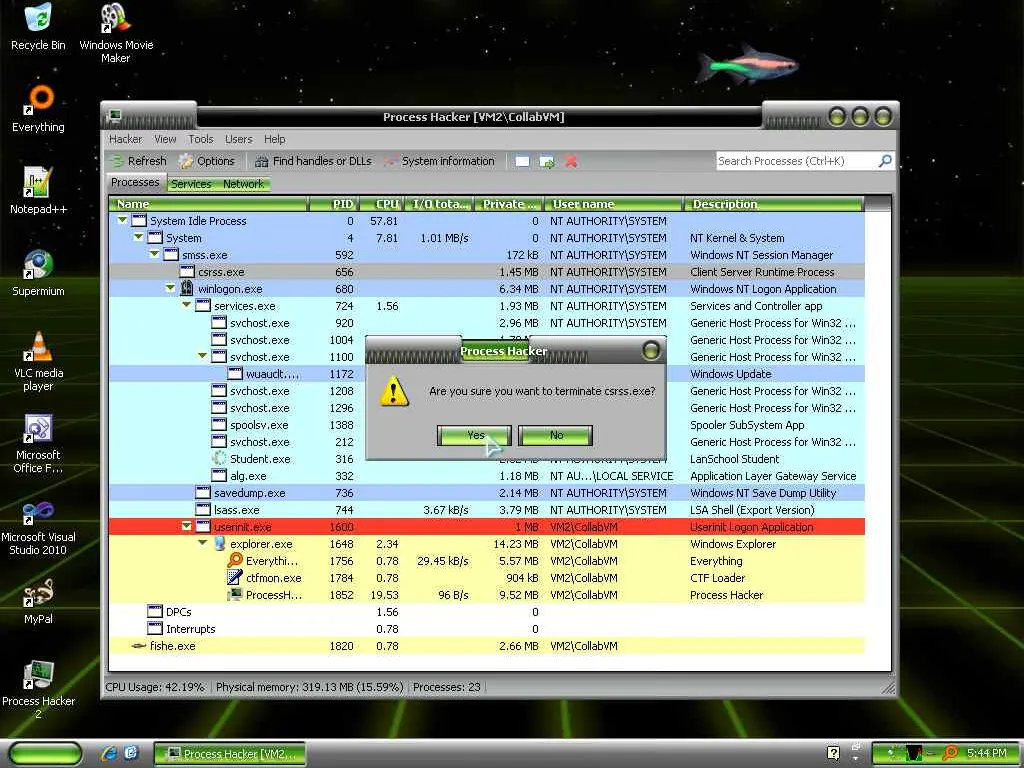Screen dimensions: 1024x768
Task: Click the winlogon.exe process icon
Action: point(187,288)
